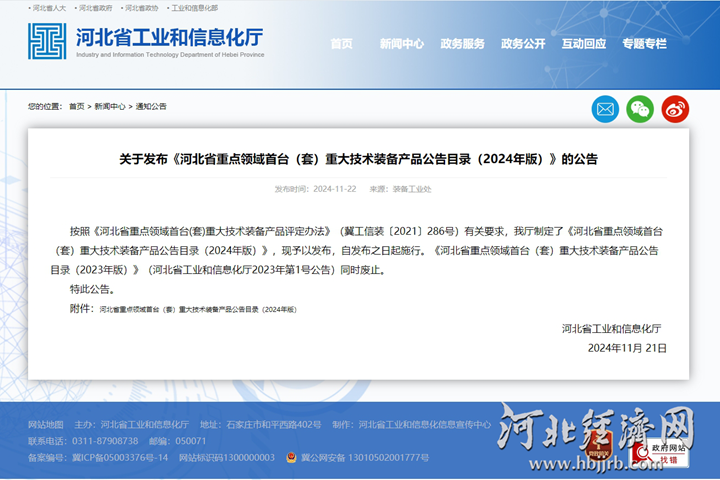
Task: Click the police badge icon in the footer
Action: (x=290, y=457)
